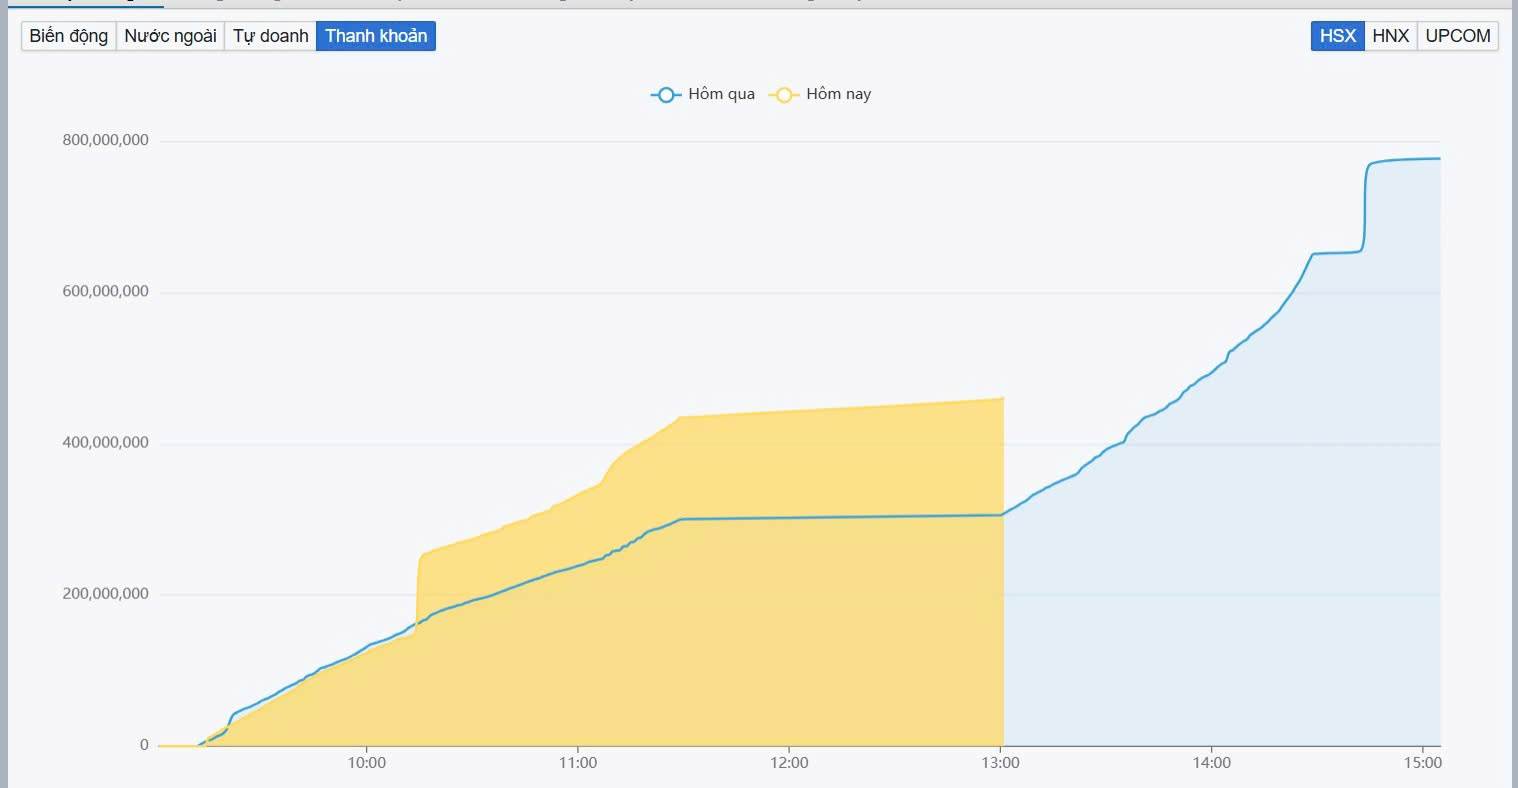The width and height of the screenshot is (1518, 788).
Task: Switch to the Biến động tab
Action: point(69,36)
